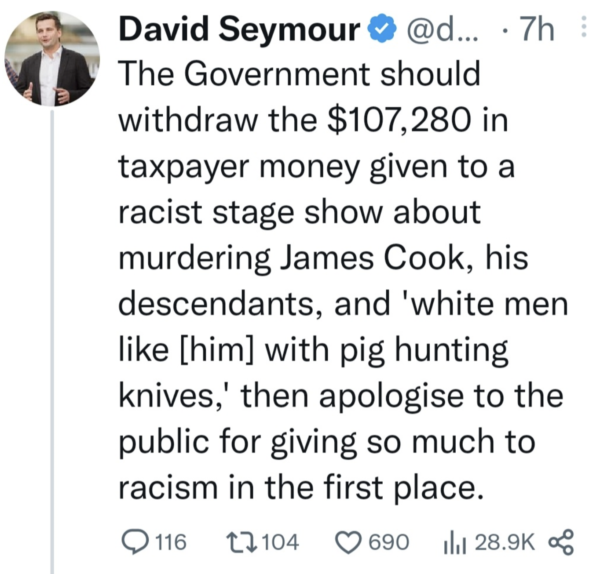Click the 104 retweets count
Image resolution: width=600 pixels, height=574 pixels.
(279, 543)
